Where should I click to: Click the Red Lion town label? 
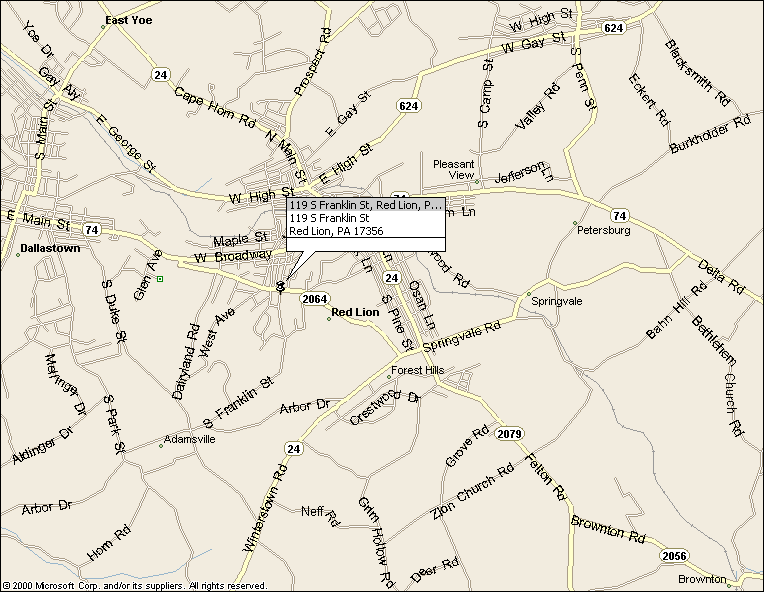click(355, 312)
